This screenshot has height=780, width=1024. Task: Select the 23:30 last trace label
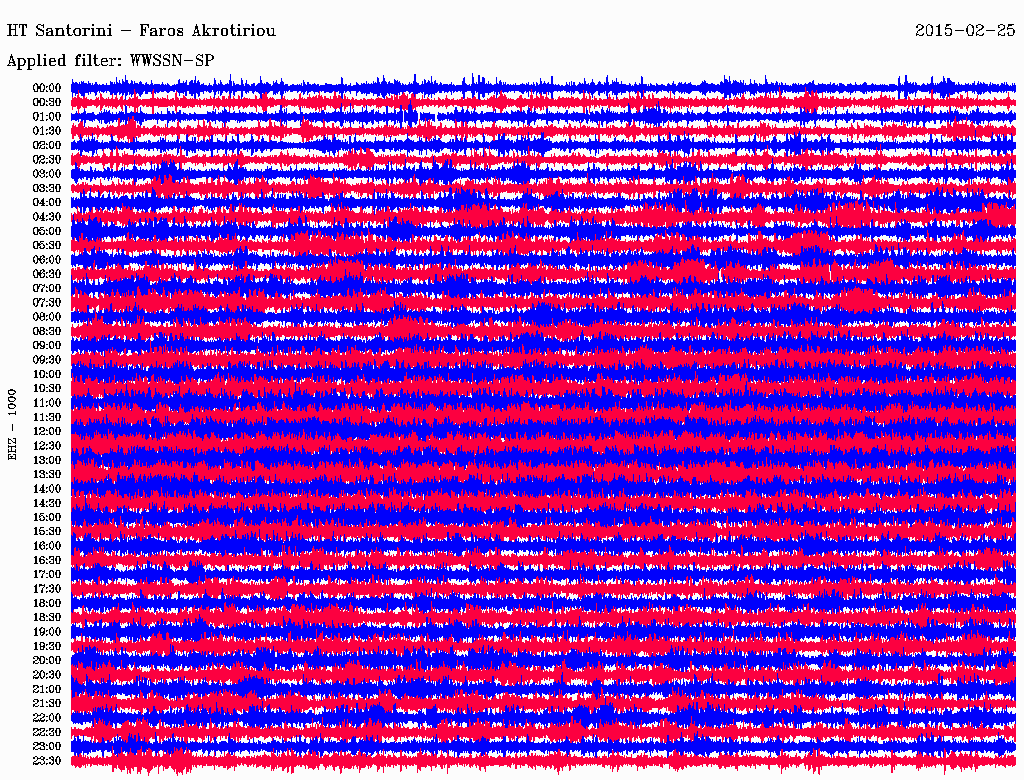point(47,761)
